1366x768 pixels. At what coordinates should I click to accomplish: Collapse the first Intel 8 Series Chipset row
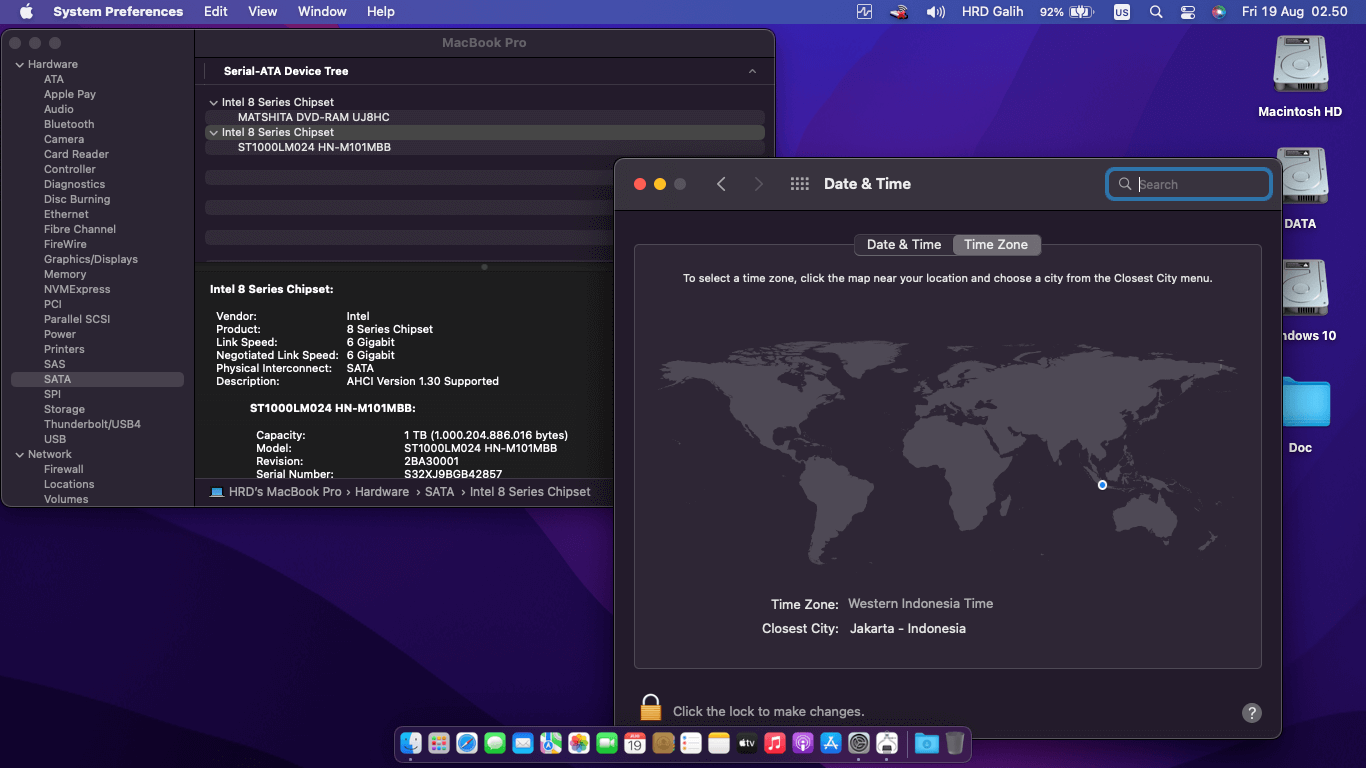coord(213,102)
